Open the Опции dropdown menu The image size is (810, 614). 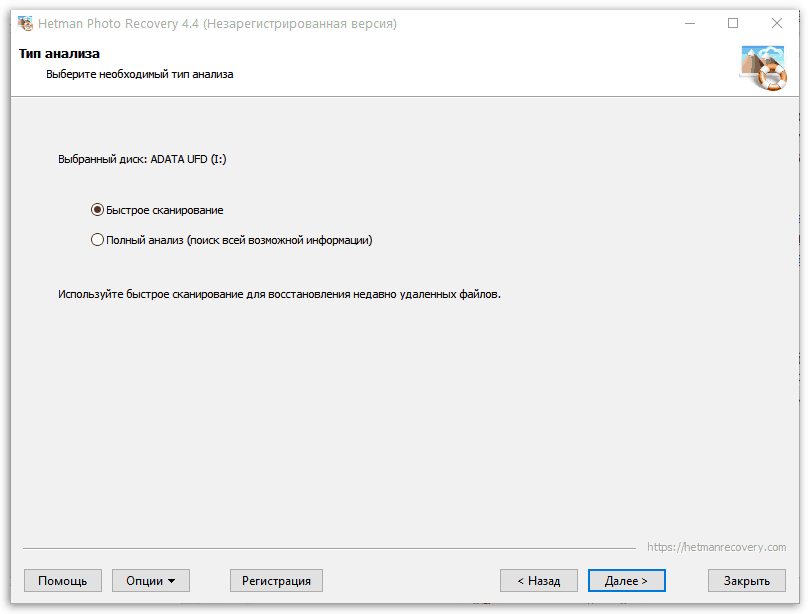pyautogui.click(x=151, y=580)
